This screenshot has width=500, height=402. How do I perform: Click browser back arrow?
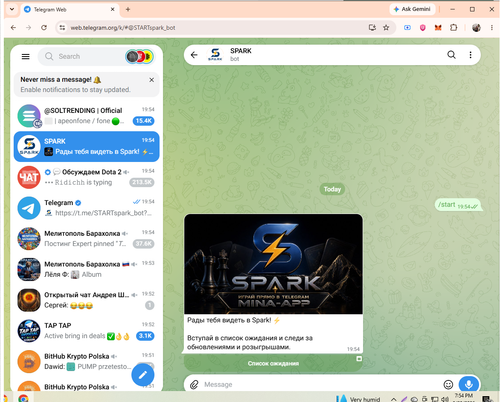[13, 28]
